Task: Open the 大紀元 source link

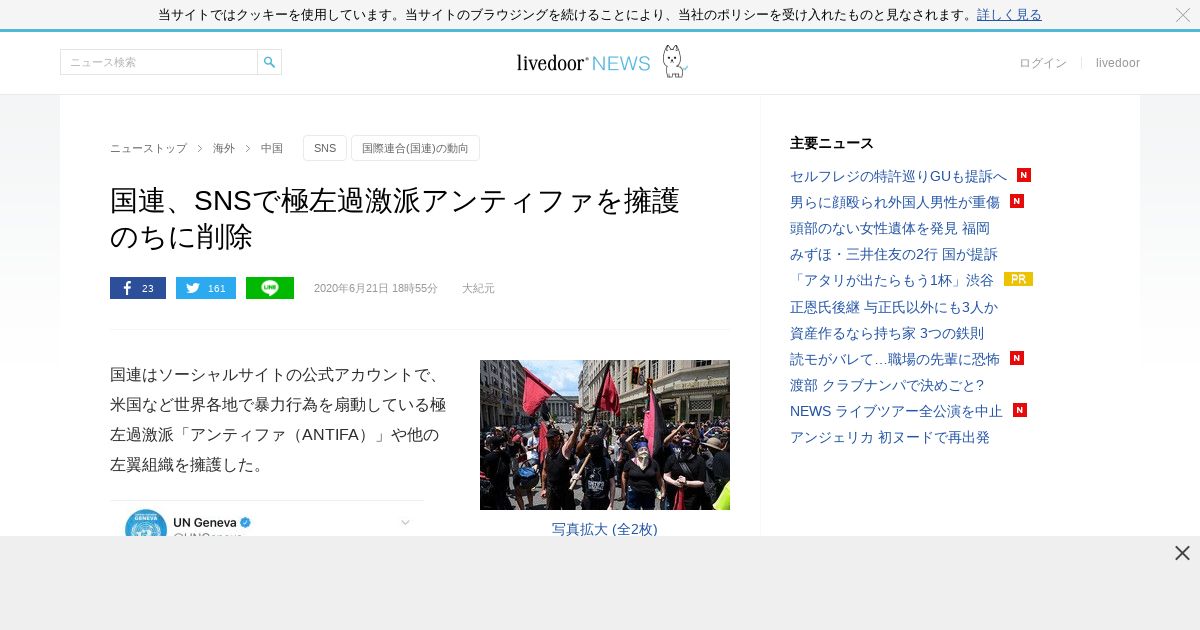Action: [478, 288]
